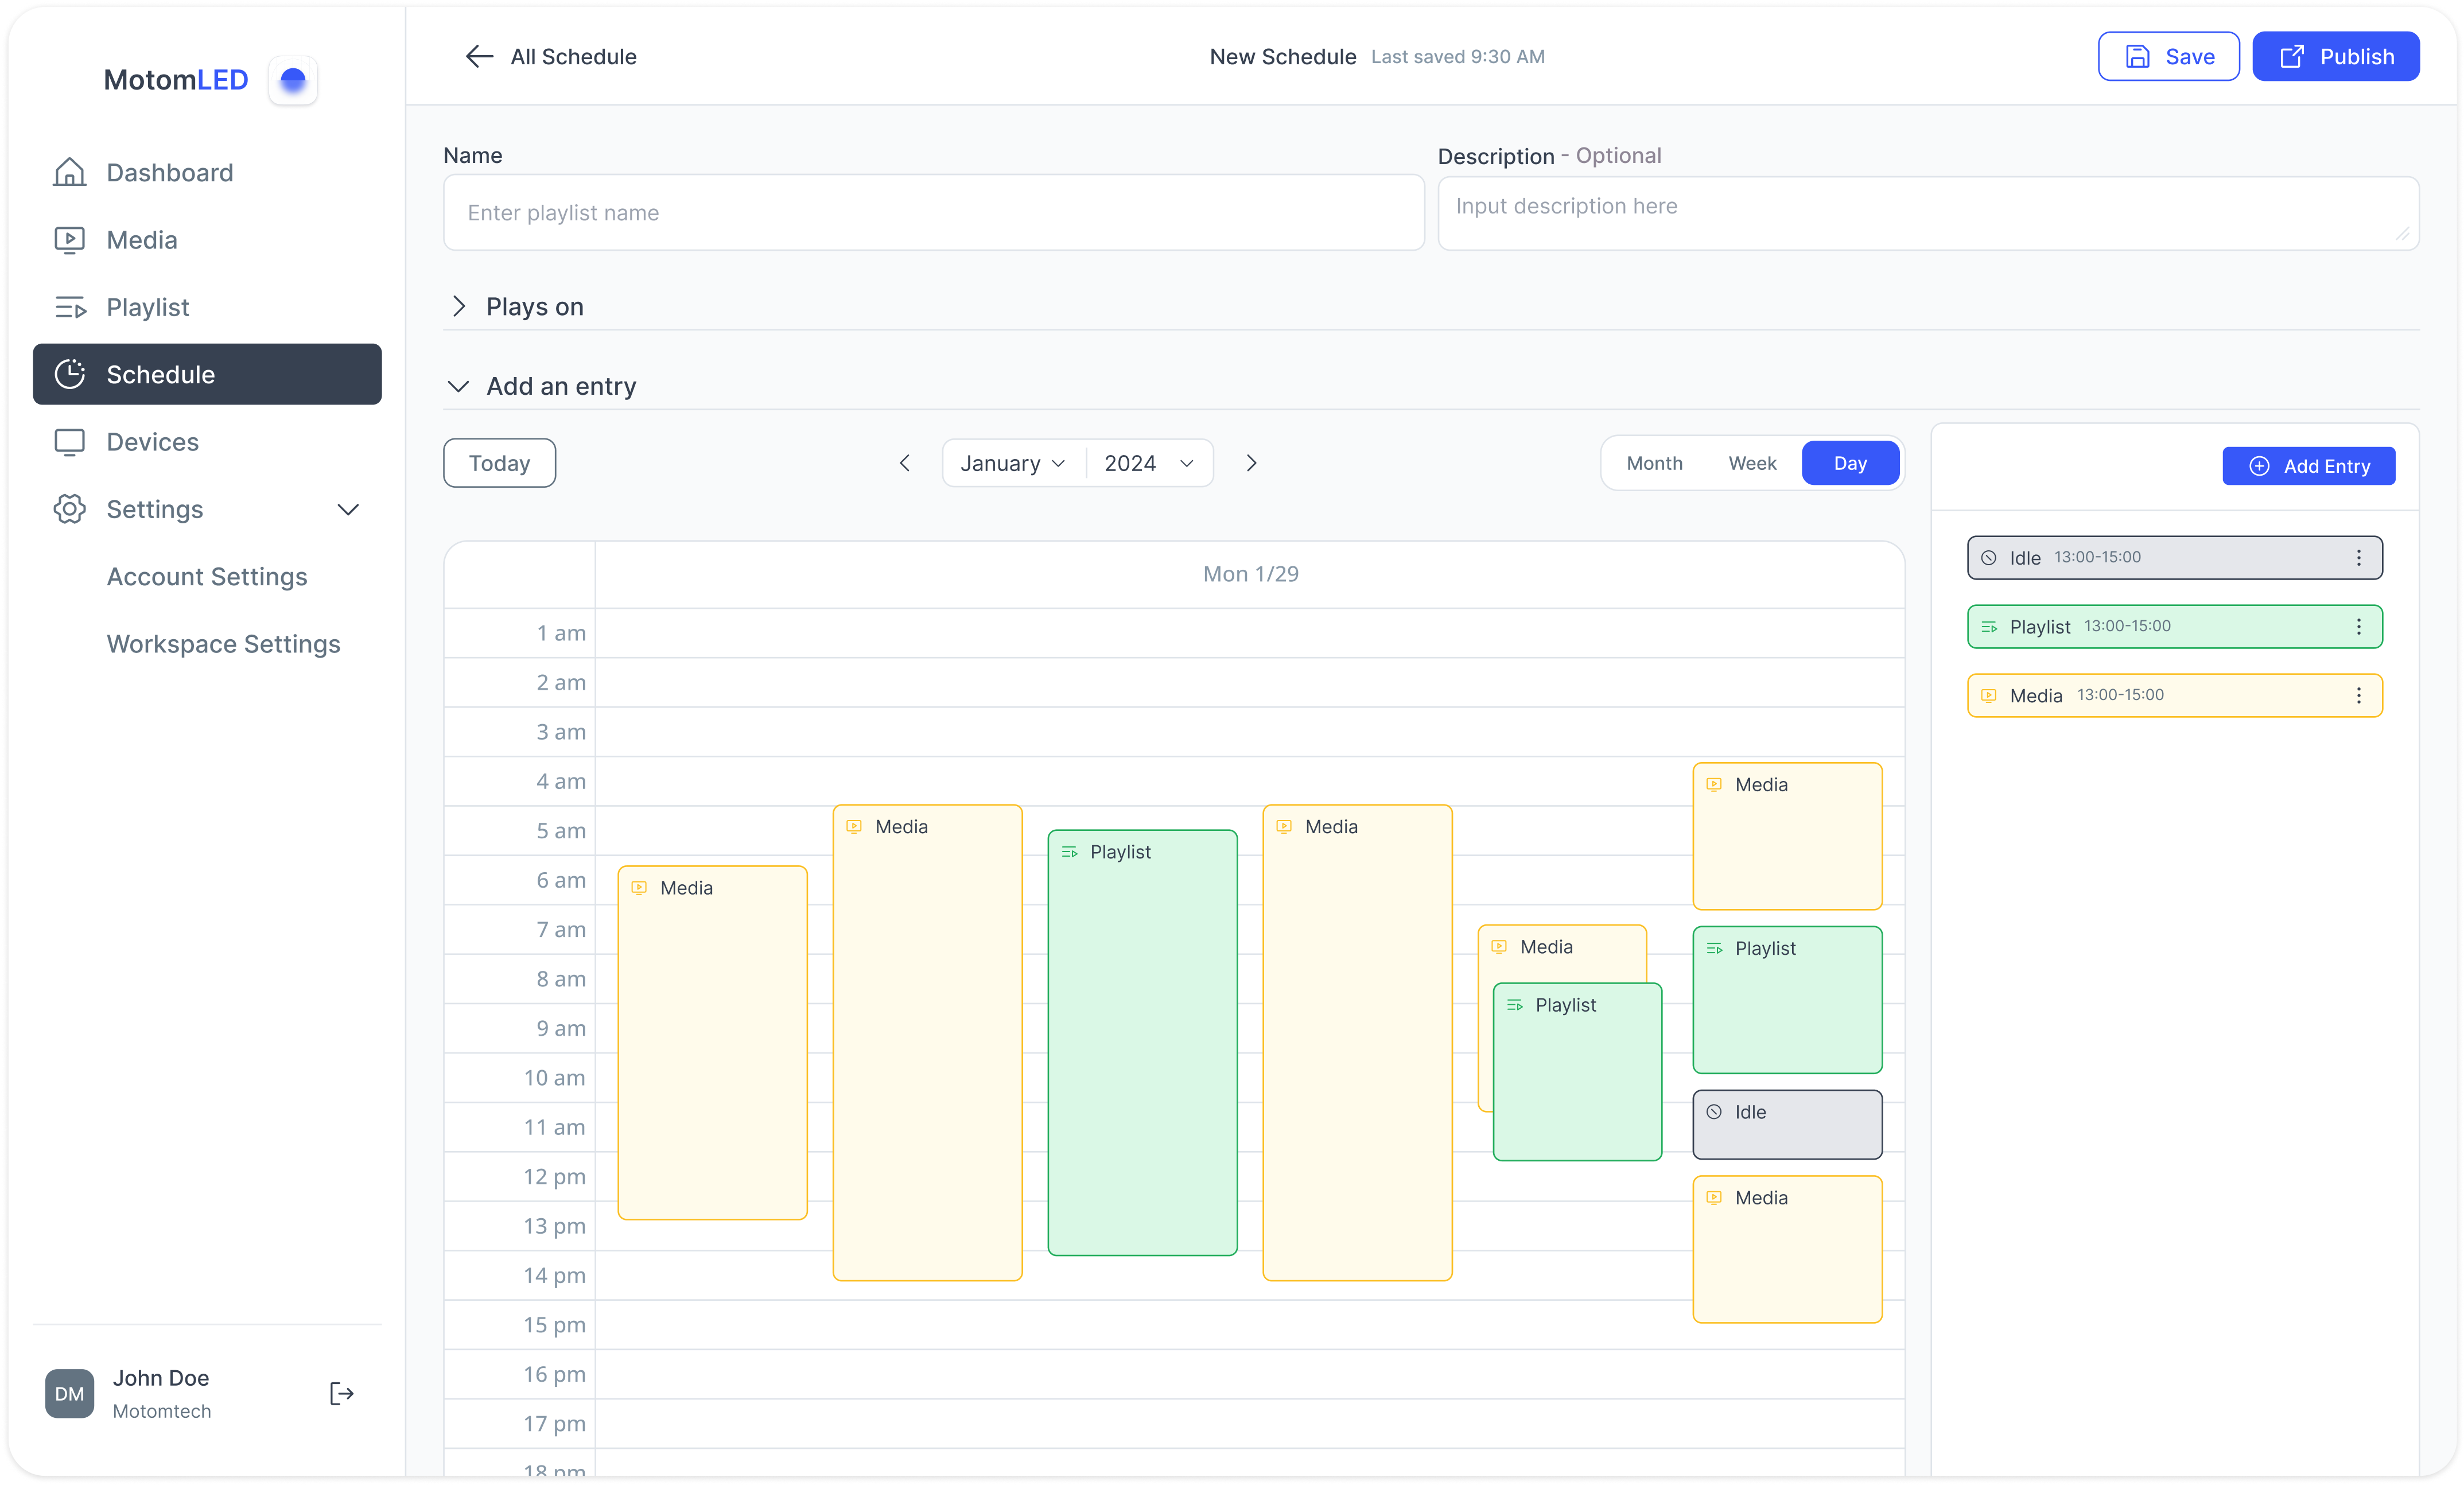
Task: Open options menu for Idle 13:00-15:00 entry
Action: (2359, 558)
